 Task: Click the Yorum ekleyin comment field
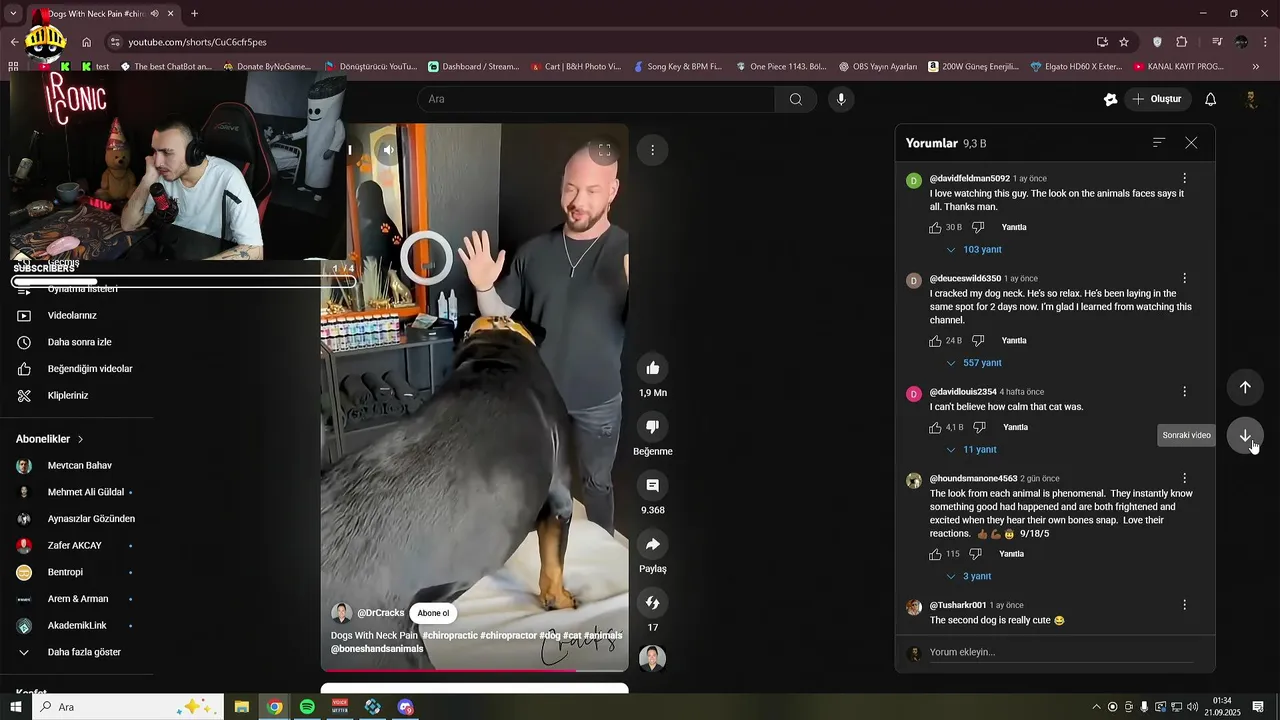[x=1060, y=653]
